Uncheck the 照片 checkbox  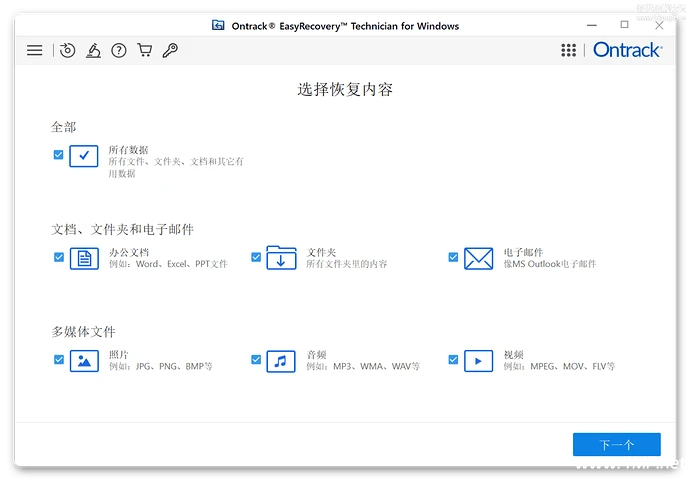click(x=58, y=359)
